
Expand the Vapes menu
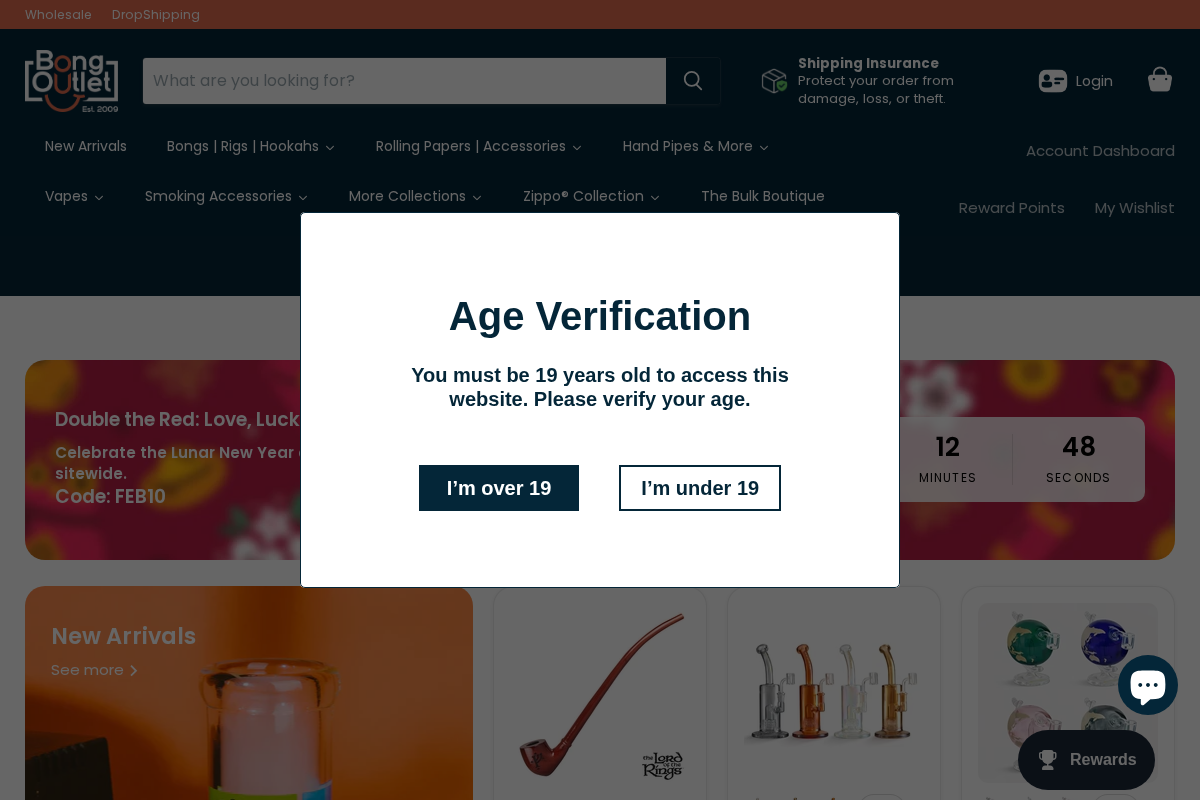74,197
